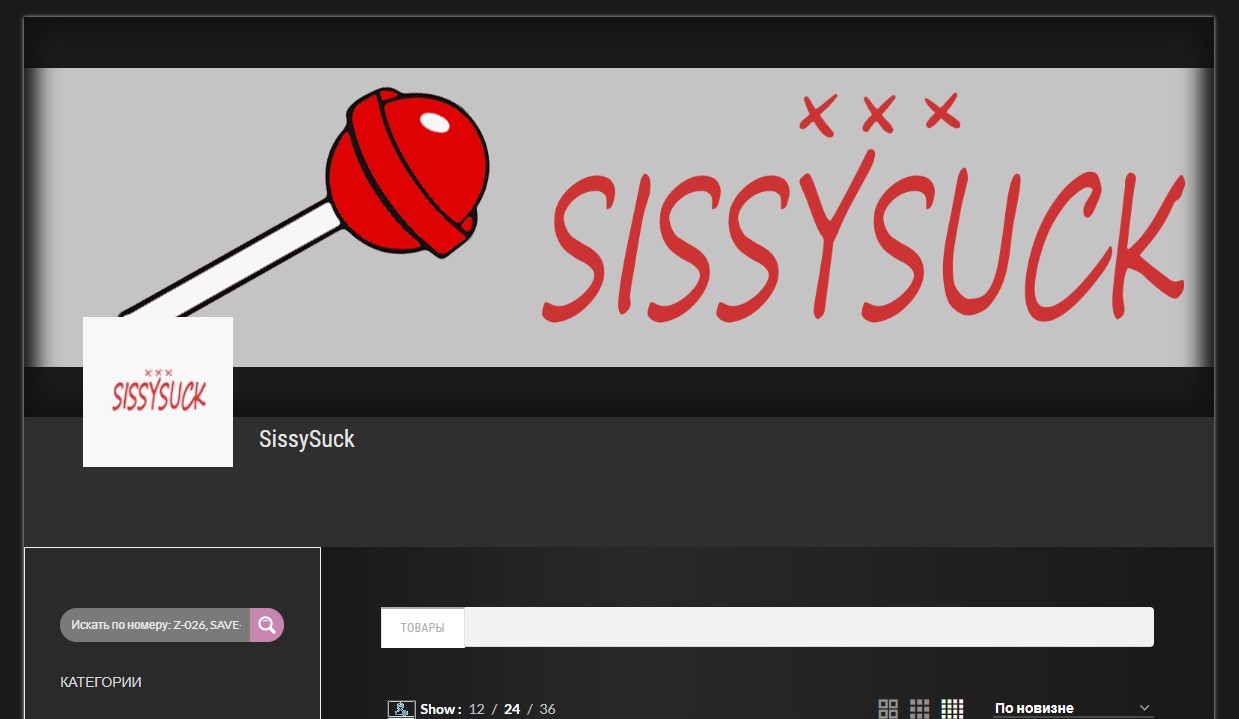Click the Show label text
The width and height of the screenshot is (1239, 719).
pos(440,709)
